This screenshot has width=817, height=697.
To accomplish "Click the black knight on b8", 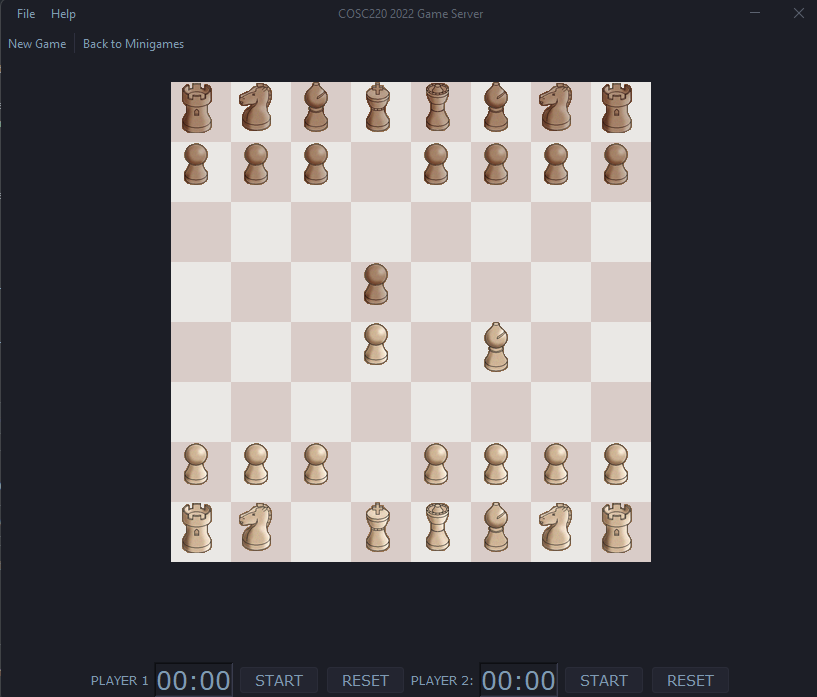I will pyautogui.click(x=259, y=110).
